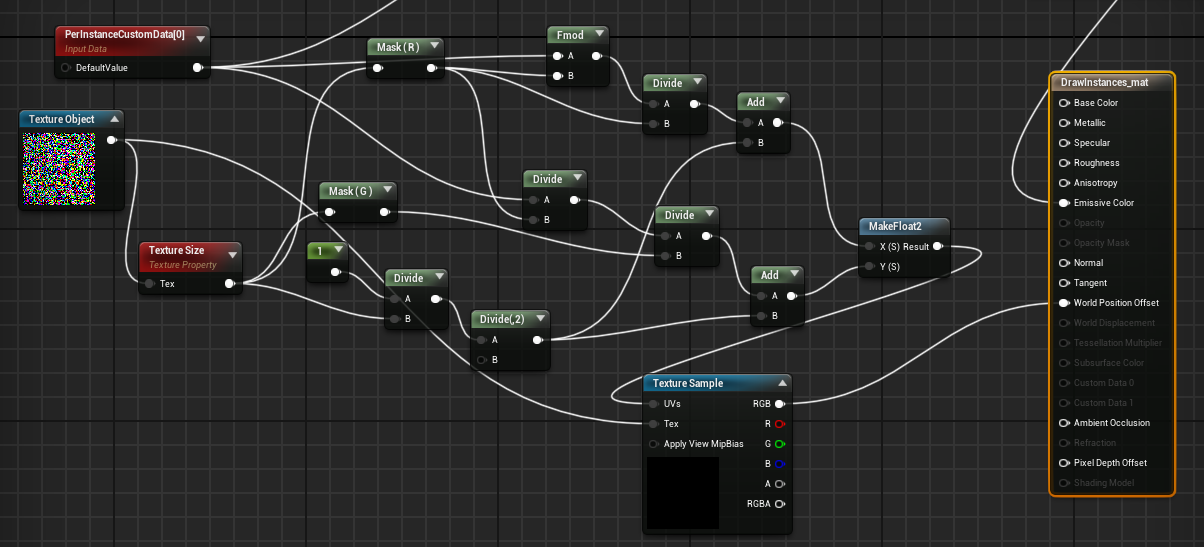Click the Apply View MipBias input pin
1204x547 pixels.
pos(654,444)
